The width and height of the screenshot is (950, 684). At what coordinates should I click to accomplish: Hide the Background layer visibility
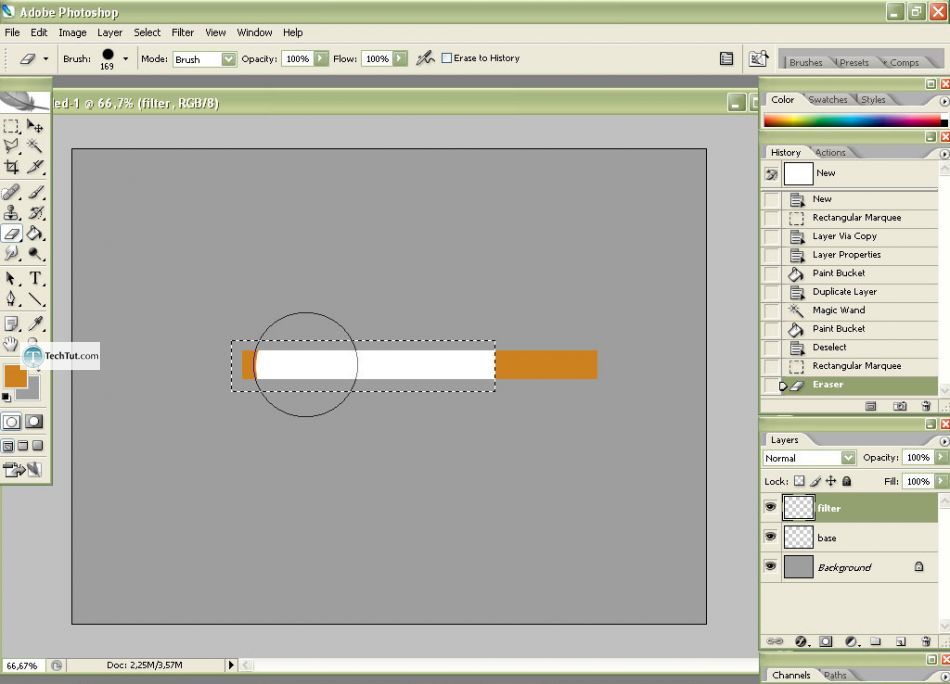(x=770, y=567)
